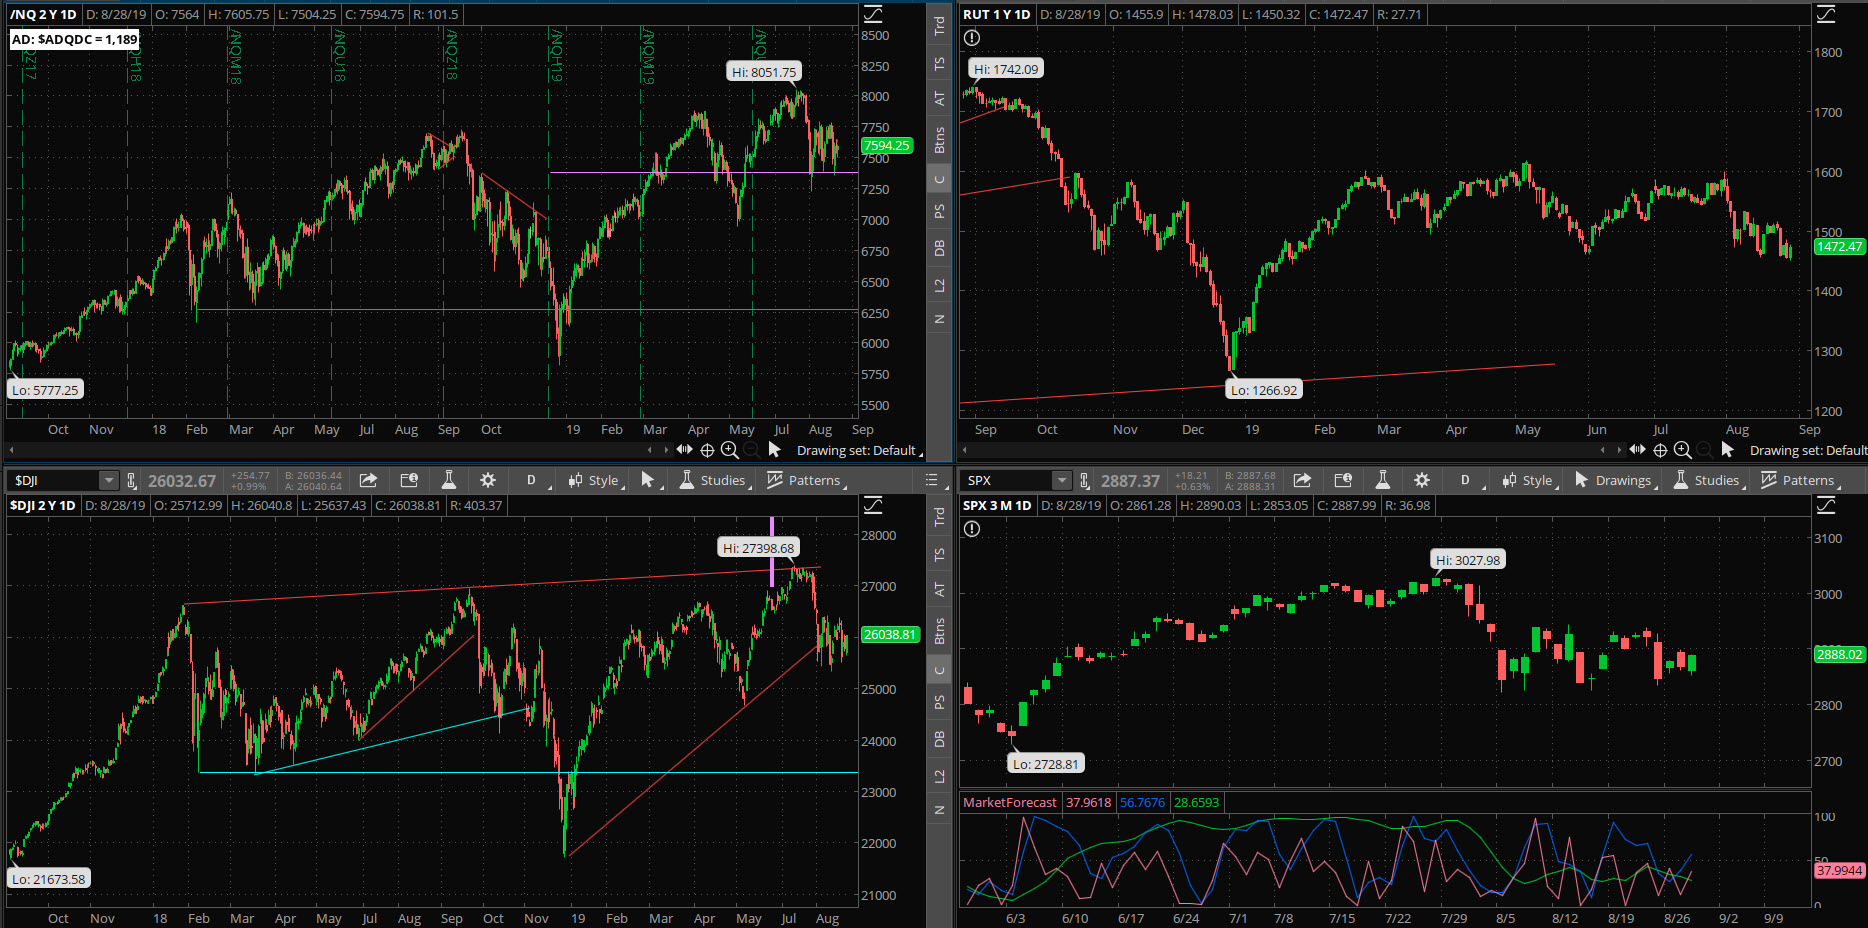Open chart settings gear in SPX toolbar
Image resolution: width=1868 pixels, height=928 pixels.
[1422, 480]
